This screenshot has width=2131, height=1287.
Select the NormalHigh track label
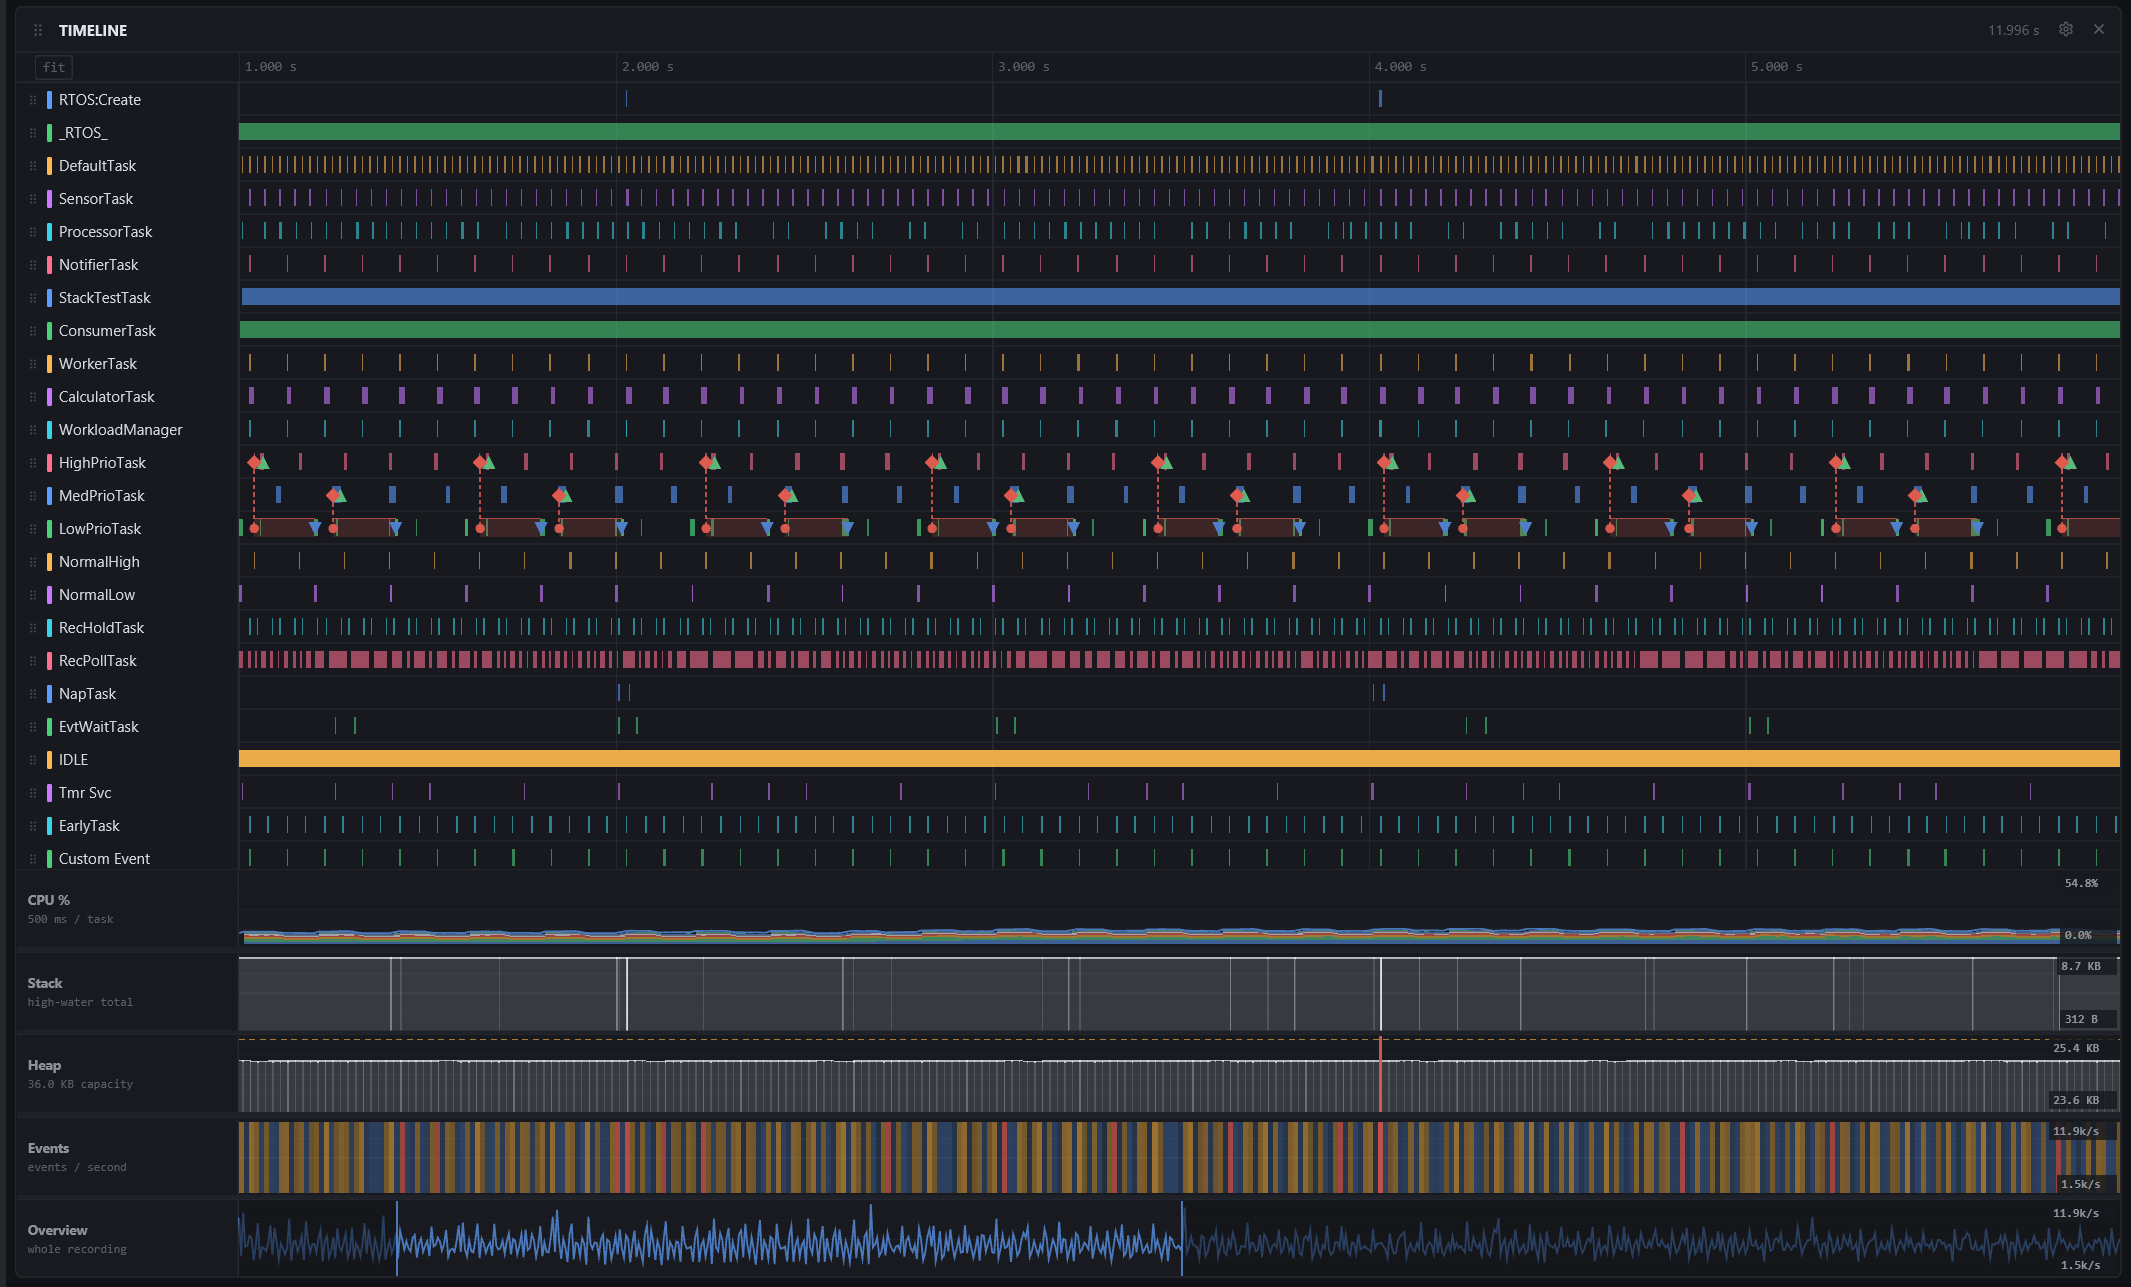coord(99,562)
